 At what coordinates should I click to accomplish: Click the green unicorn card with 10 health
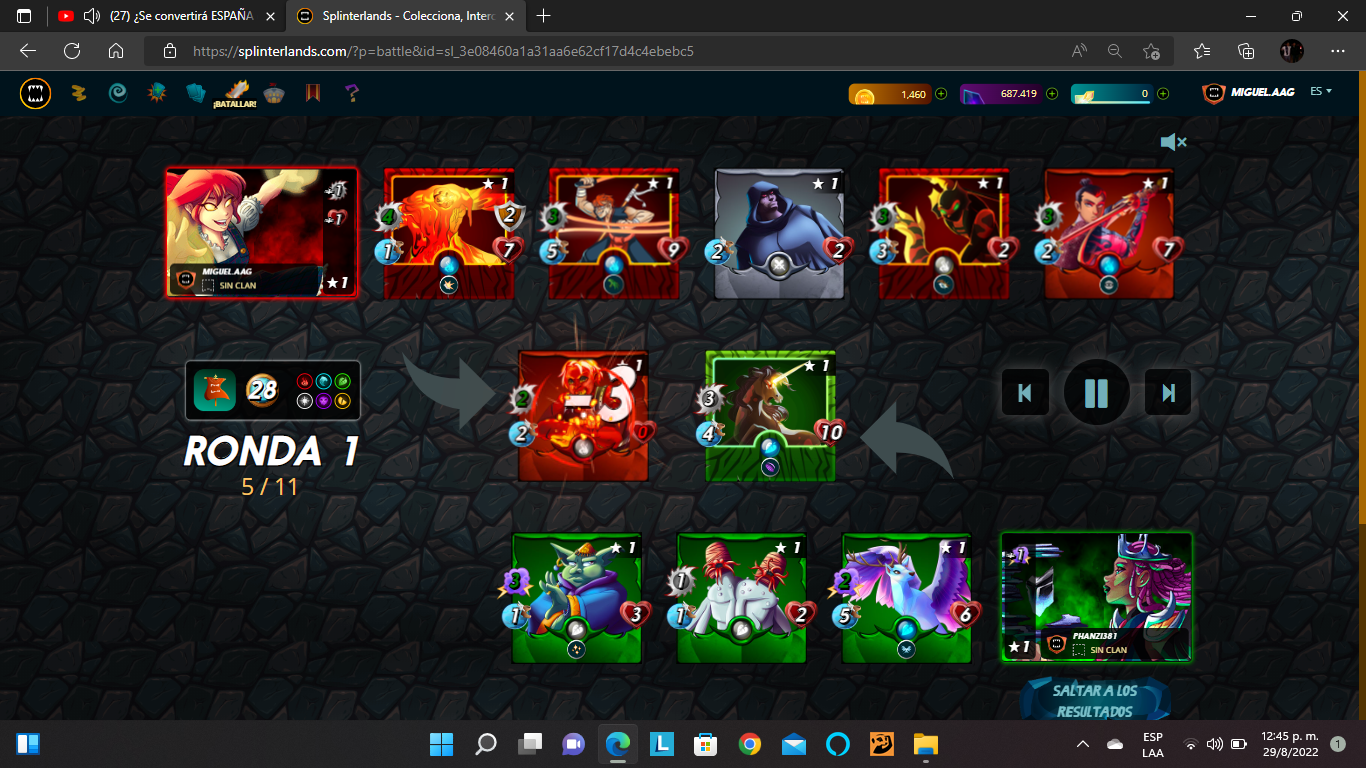(770, 416)
